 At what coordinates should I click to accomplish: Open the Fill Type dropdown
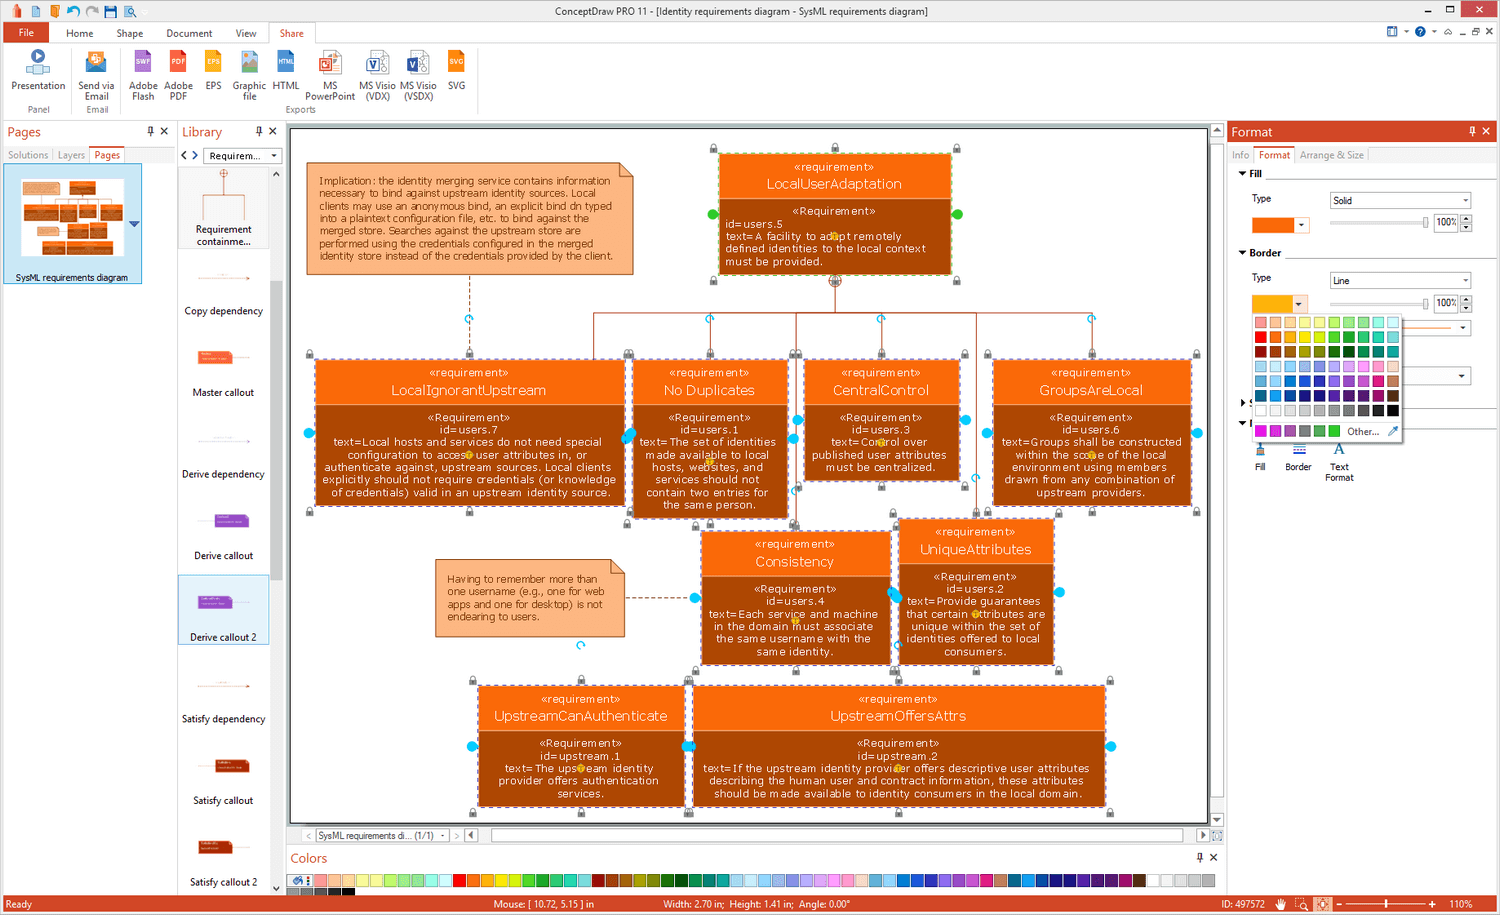tap(1400, 200)
